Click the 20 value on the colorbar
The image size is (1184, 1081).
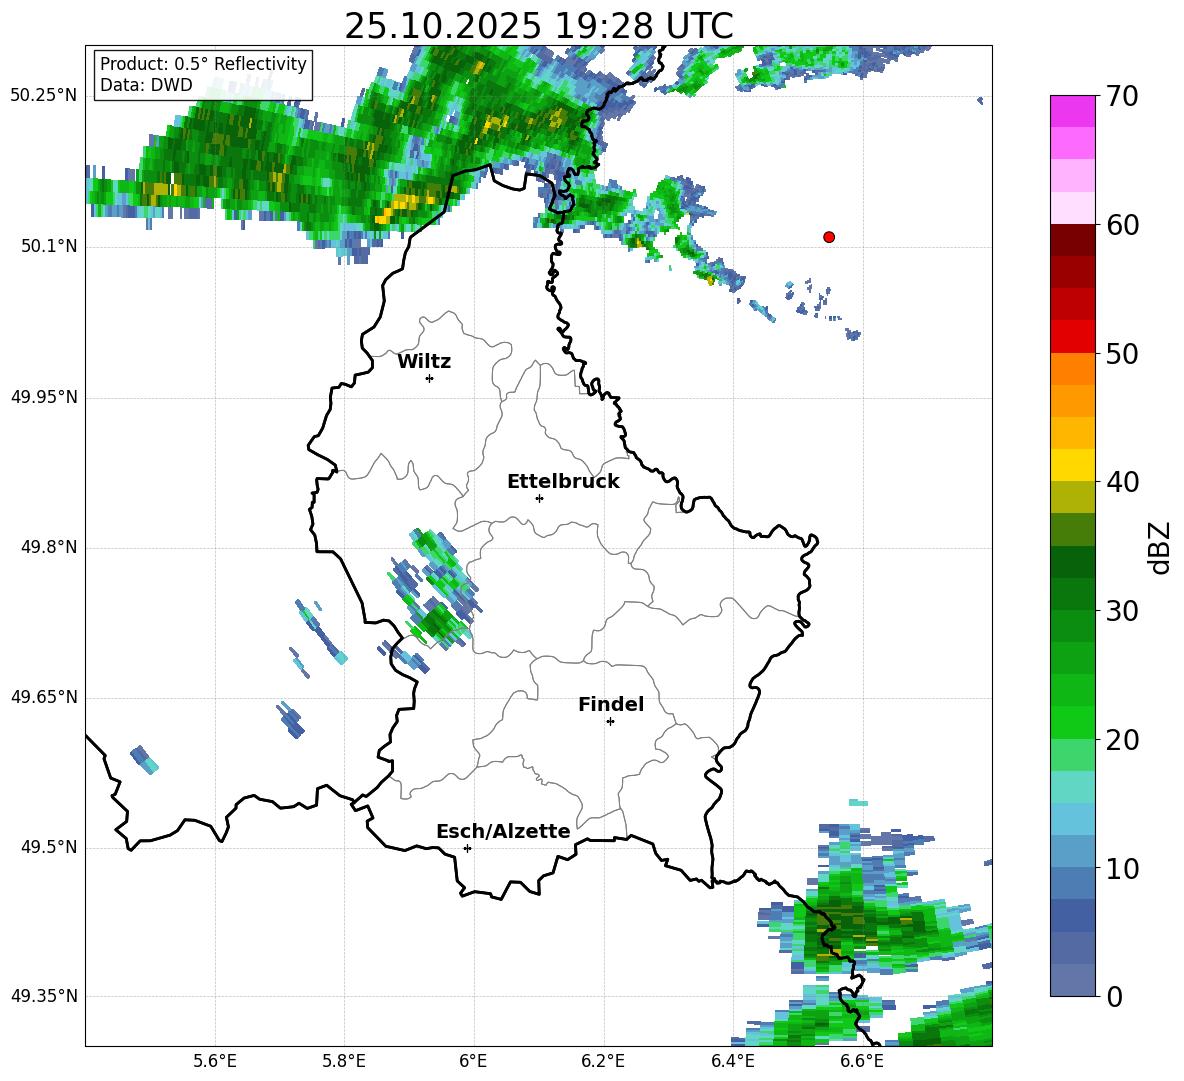pyautogui.click(x=1121, y=739)
